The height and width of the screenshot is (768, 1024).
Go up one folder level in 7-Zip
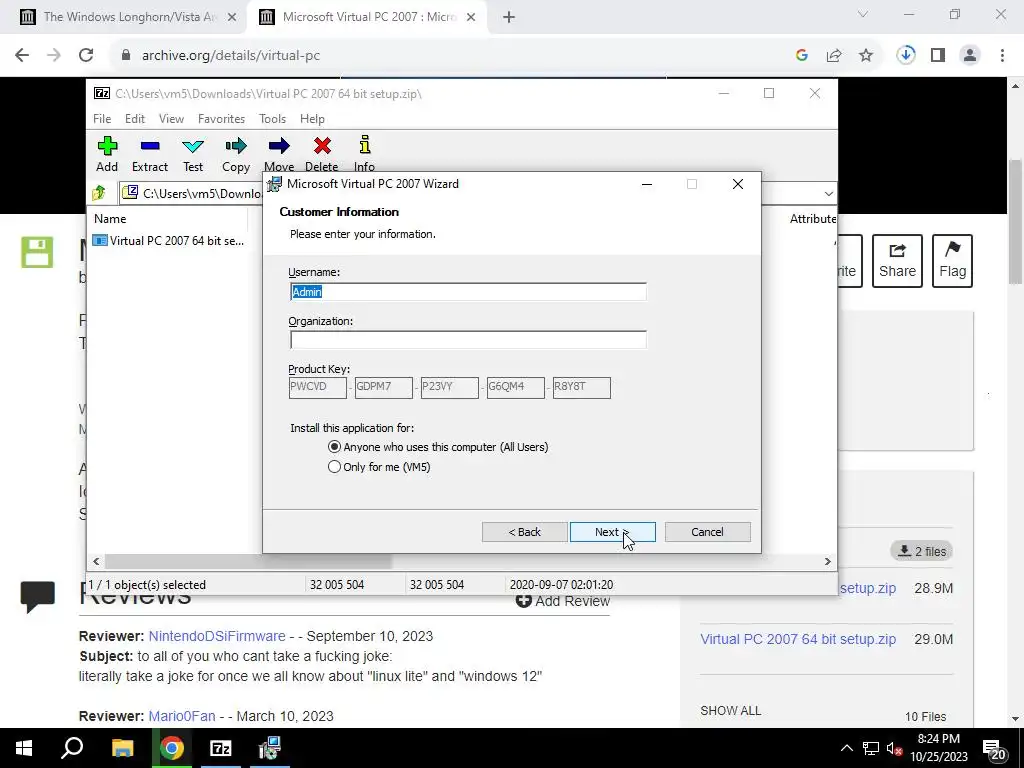(x=99, y=193)
